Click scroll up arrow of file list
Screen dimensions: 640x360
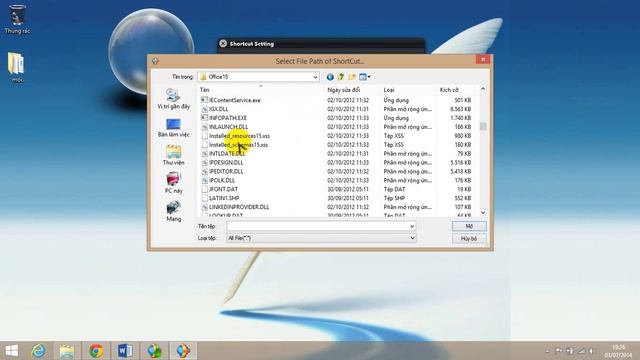pyautogui.click(x=483, y=89)
